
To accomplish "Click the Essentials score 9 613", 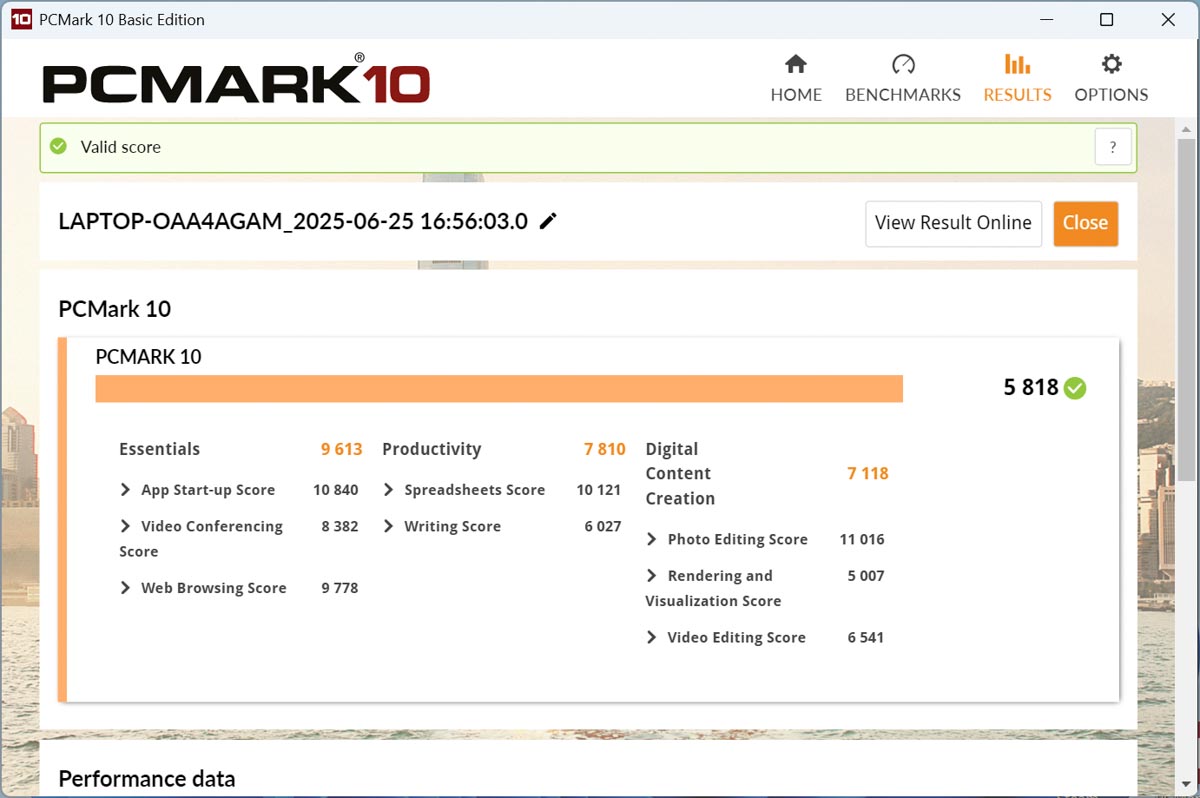I will coord(341,449).
